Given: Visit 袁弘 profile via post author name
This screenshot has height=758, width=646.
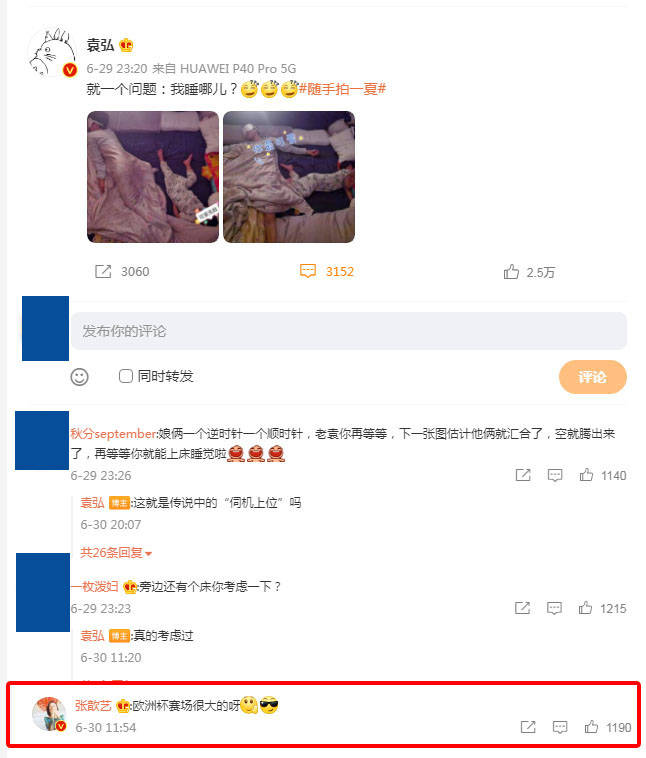Looking at the screenshot, I should 100,45.
